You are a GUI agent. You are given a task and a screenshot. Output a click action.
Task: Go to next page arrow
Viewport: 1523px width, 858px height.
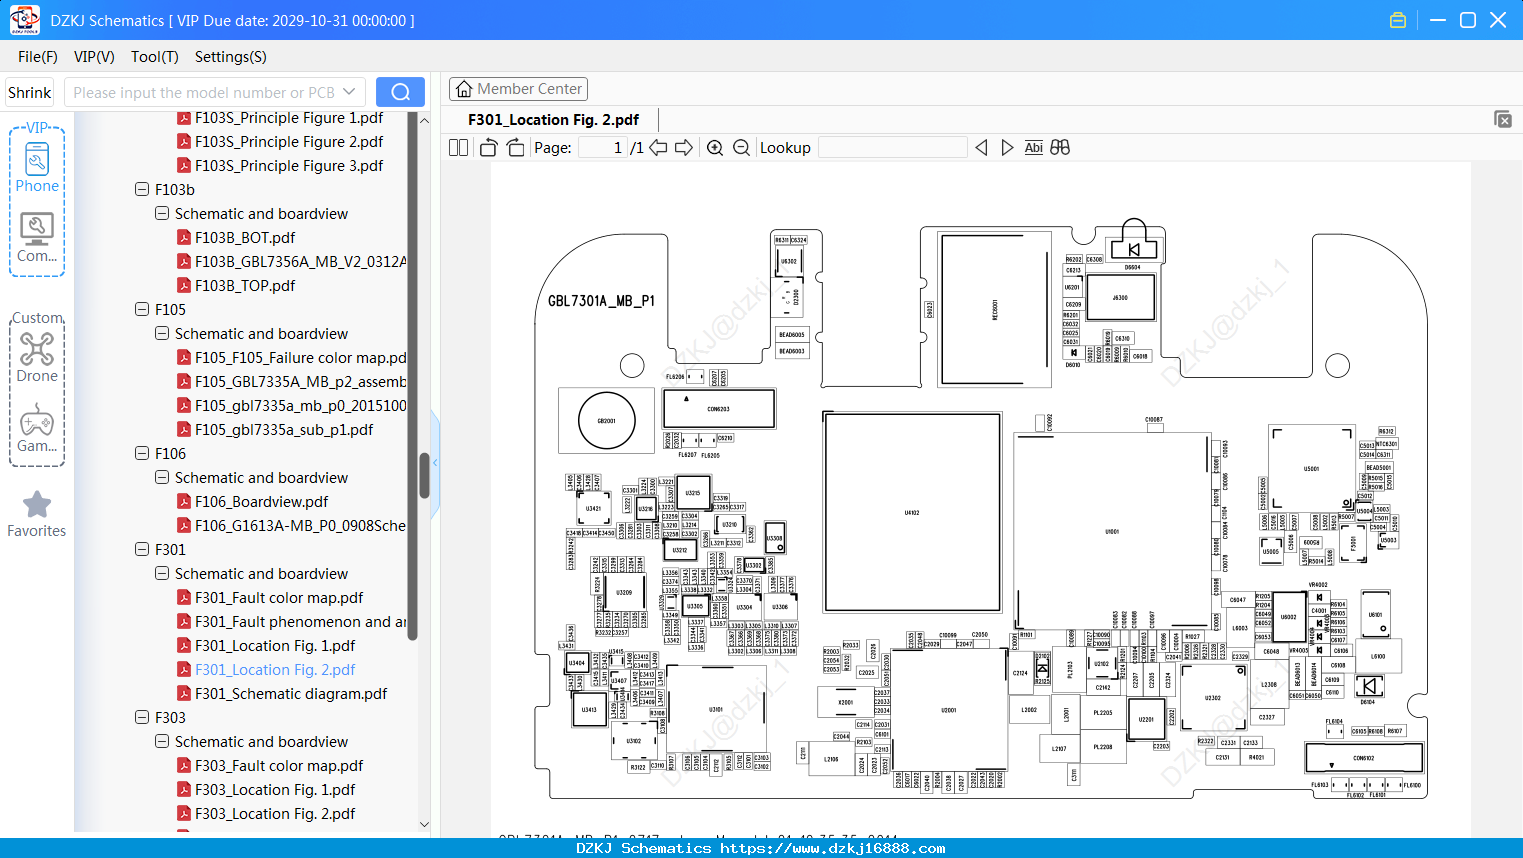pyautogui.click(x=684, y=148)
